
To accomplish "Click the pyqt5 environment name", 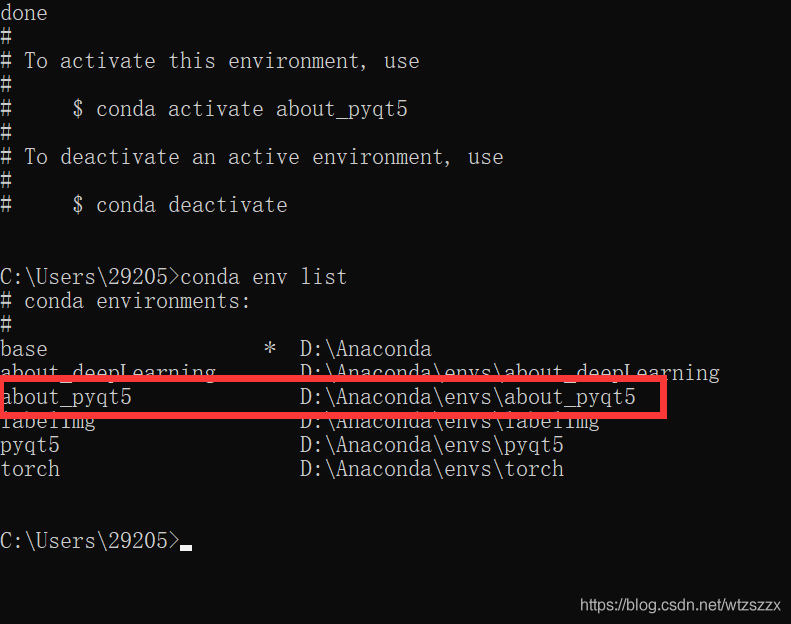I will (30, 445).
